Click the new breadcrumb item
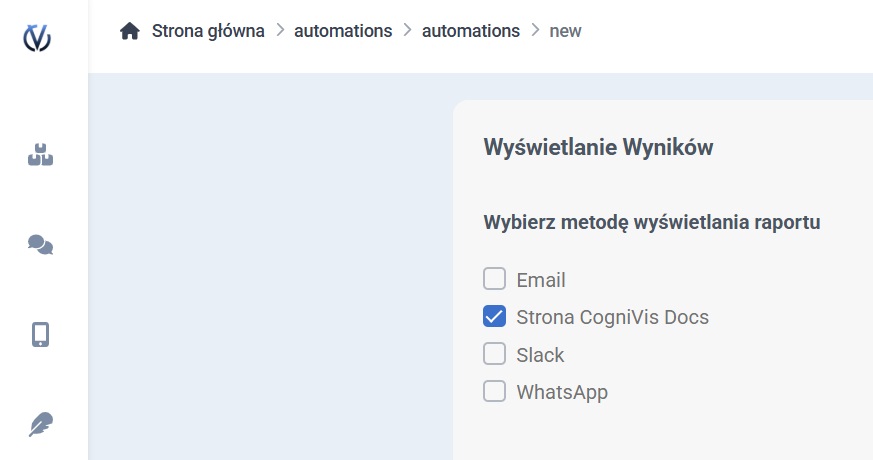The image size is (873, 460). coord(565,31)
